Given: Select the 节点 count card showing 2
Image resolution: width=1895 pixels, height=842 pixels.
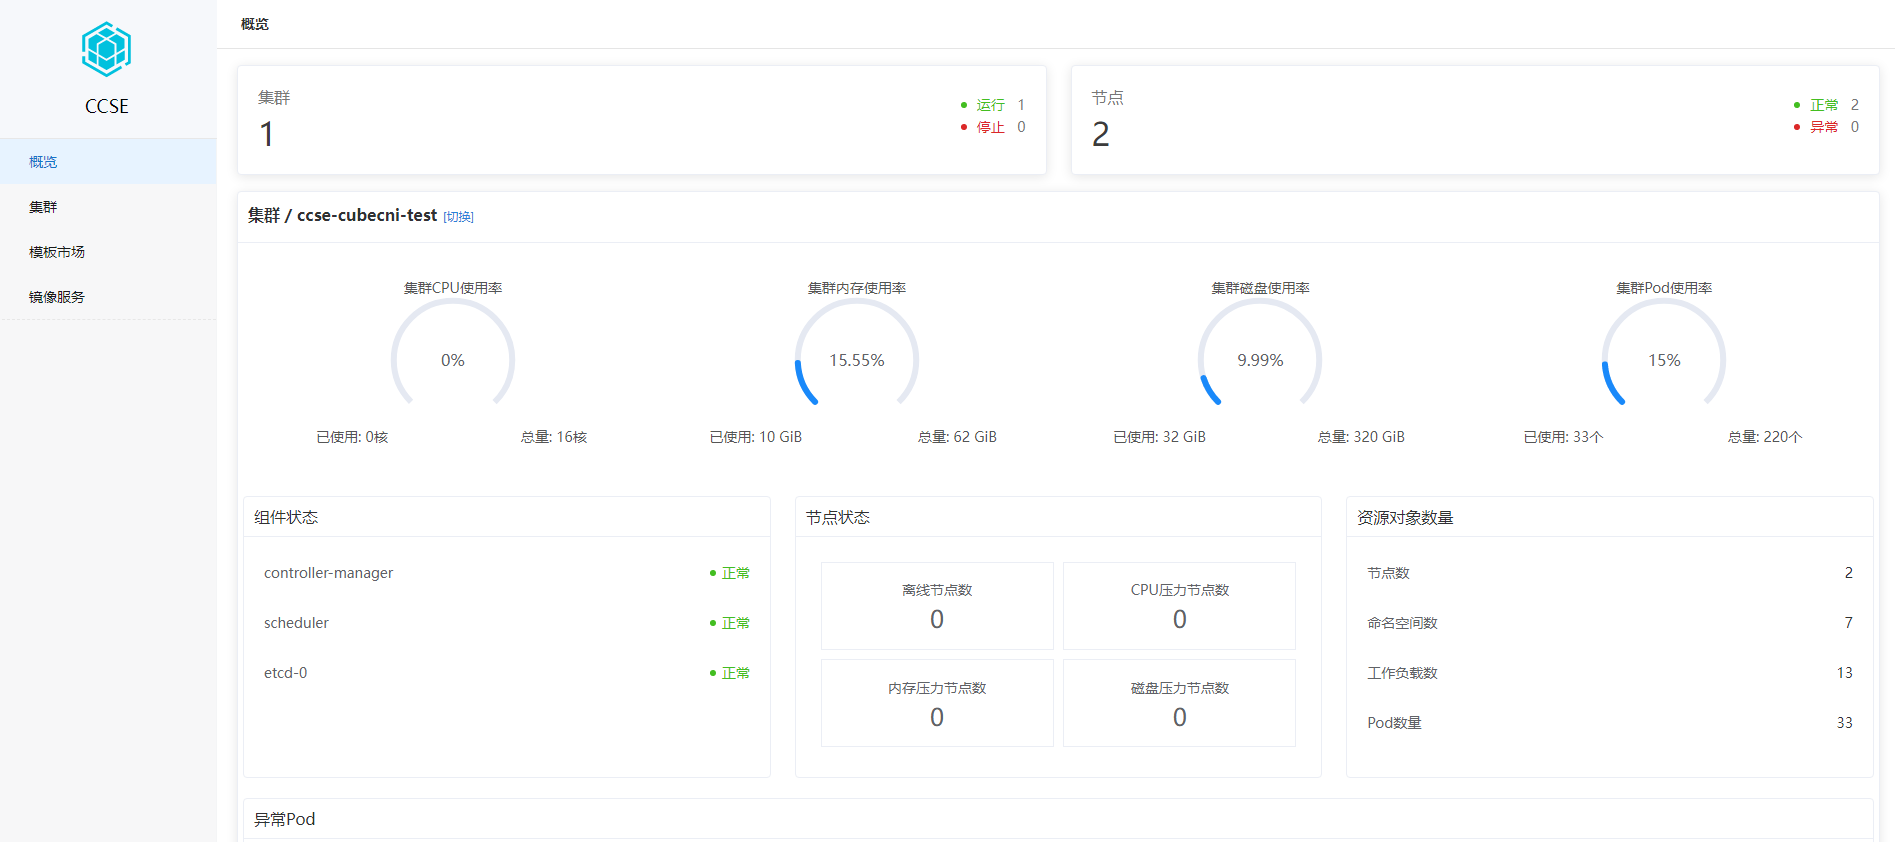Looking at the screenshot, I should pyautogui.click(x=1475, y=120).
